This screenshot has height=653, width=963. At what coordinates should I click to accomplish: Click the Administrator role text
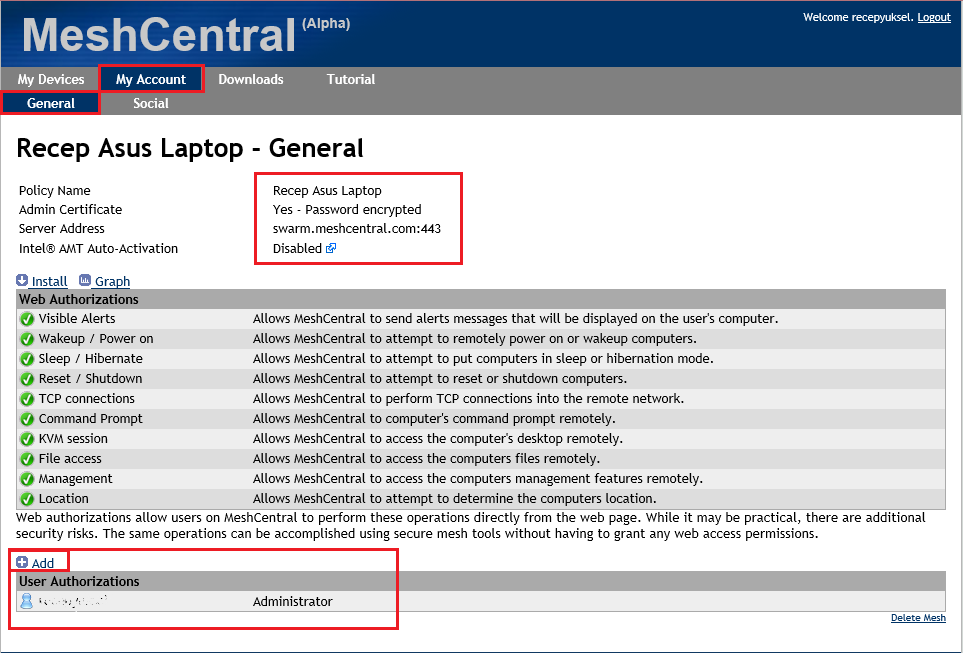point(292,601)
